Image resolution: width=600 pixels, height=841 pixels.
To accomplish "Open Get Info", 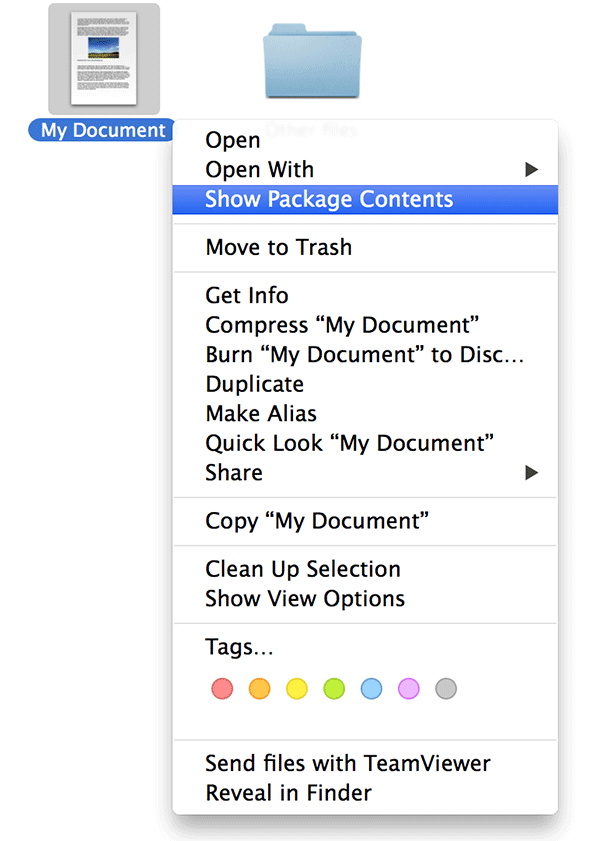I will pos(246,295).
